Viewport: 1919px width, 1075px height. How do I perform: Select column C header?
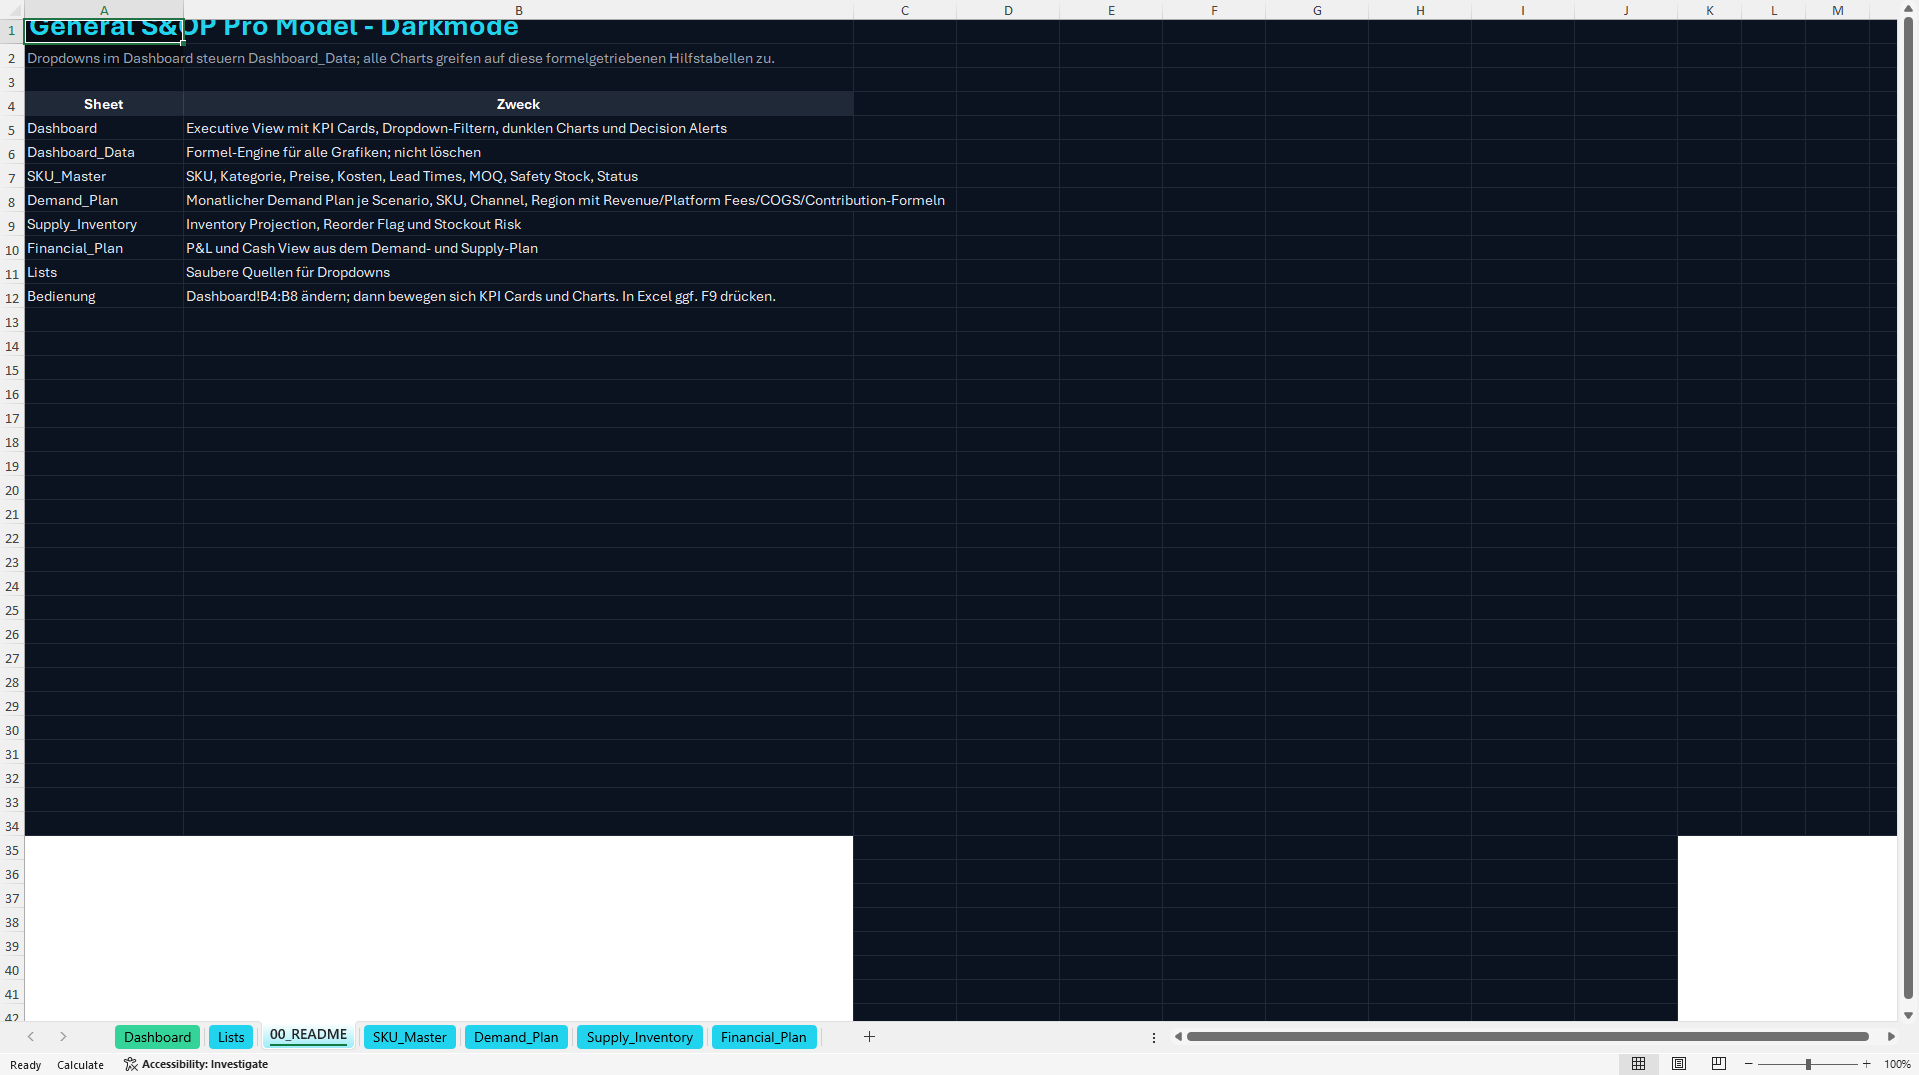(x=905, y=10)
